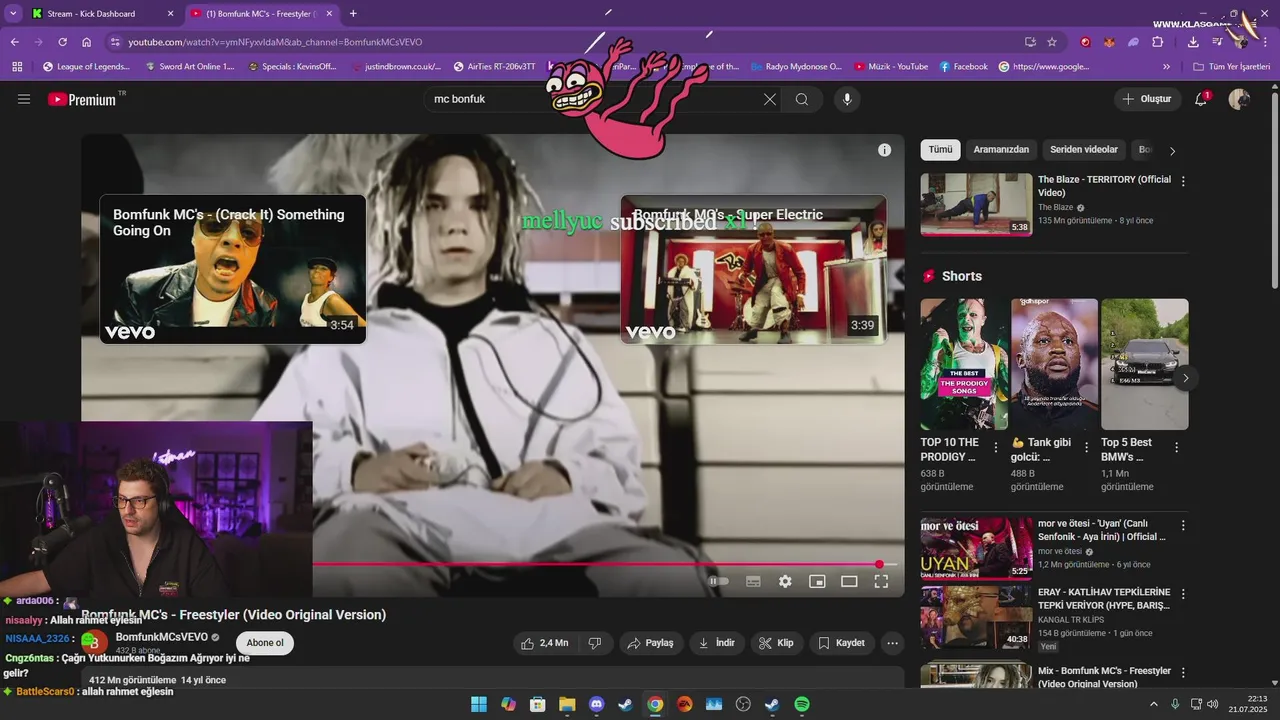Save the video using Kaydet
Viewport: 1280px width, 720px height.
coord(842,643)
